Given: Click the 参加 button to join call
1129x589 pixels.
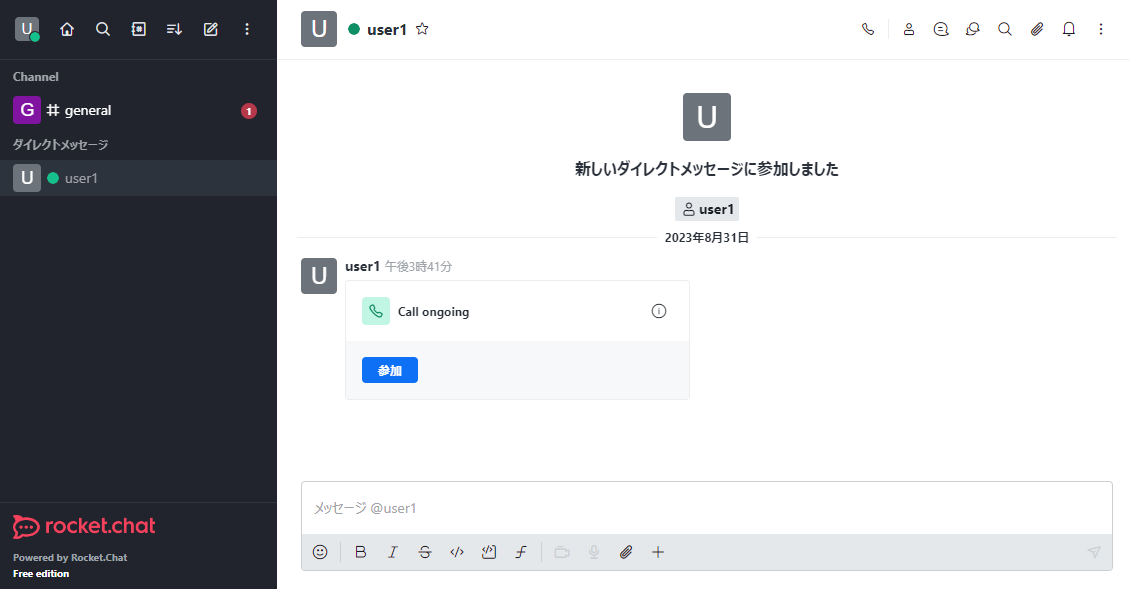Looking at the screenshot, I should (x=389, y=370).
